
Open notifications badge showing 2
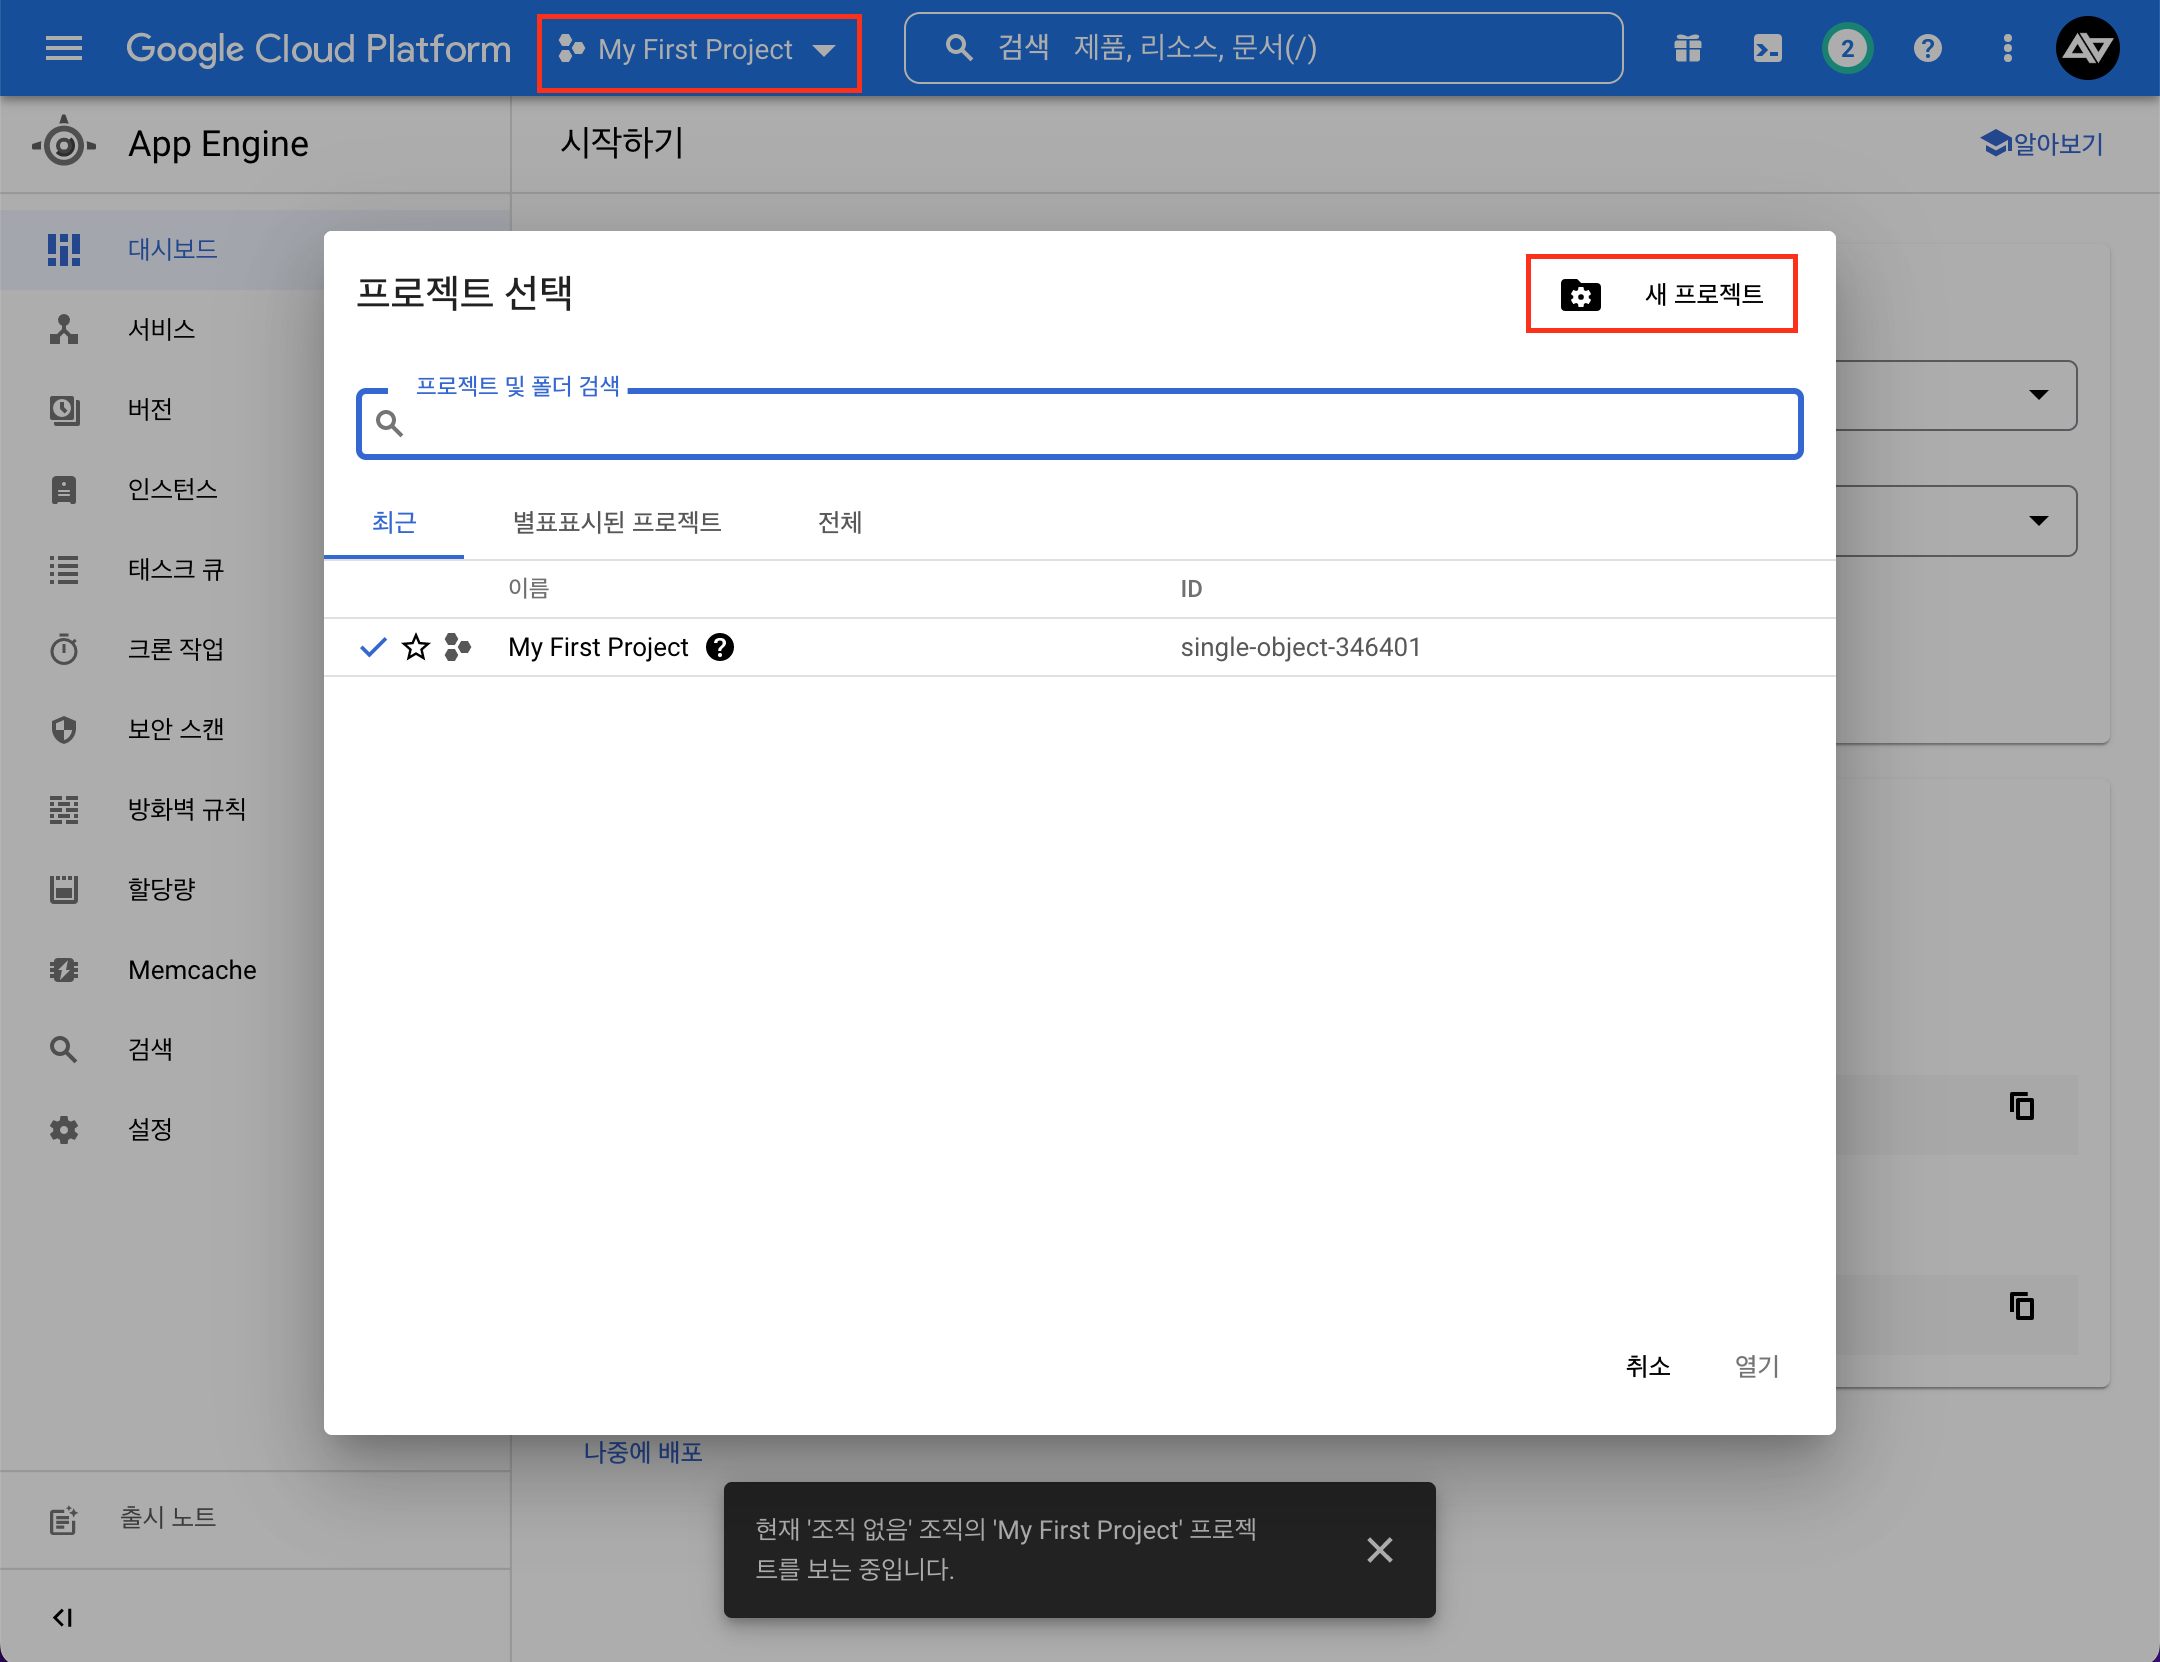[x=1846, y=48]
